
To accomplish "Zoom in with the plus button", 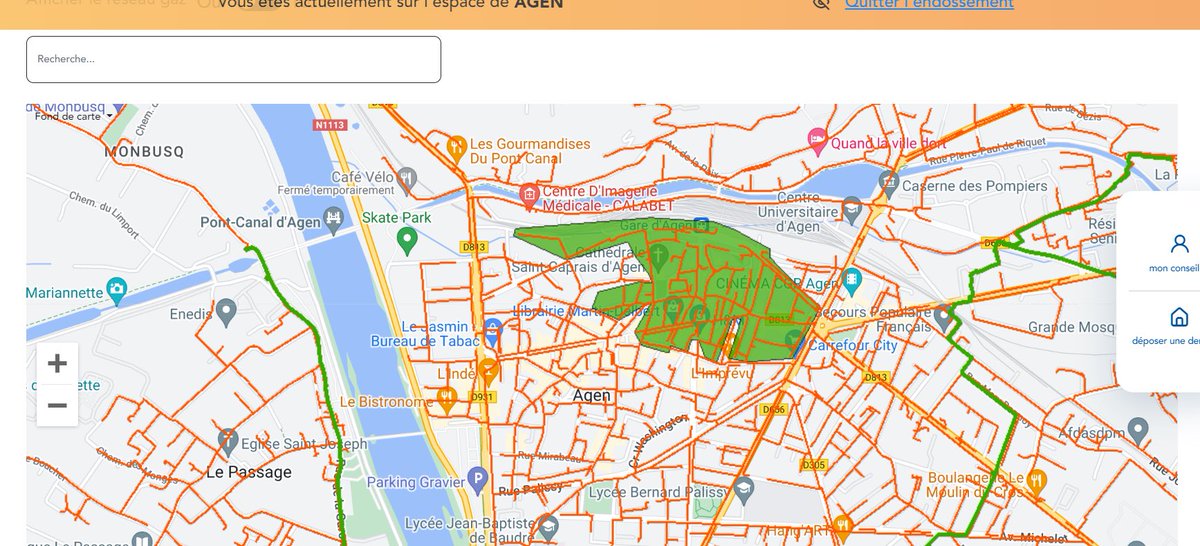I will [57, 362].
